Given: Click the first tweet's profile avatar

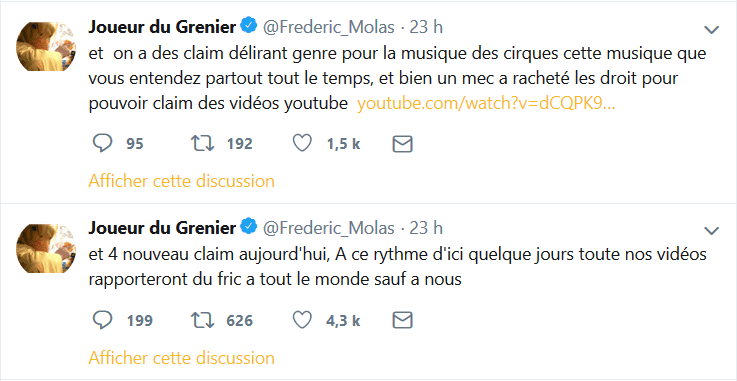Looking at the screenshot, I should point(46,46).
